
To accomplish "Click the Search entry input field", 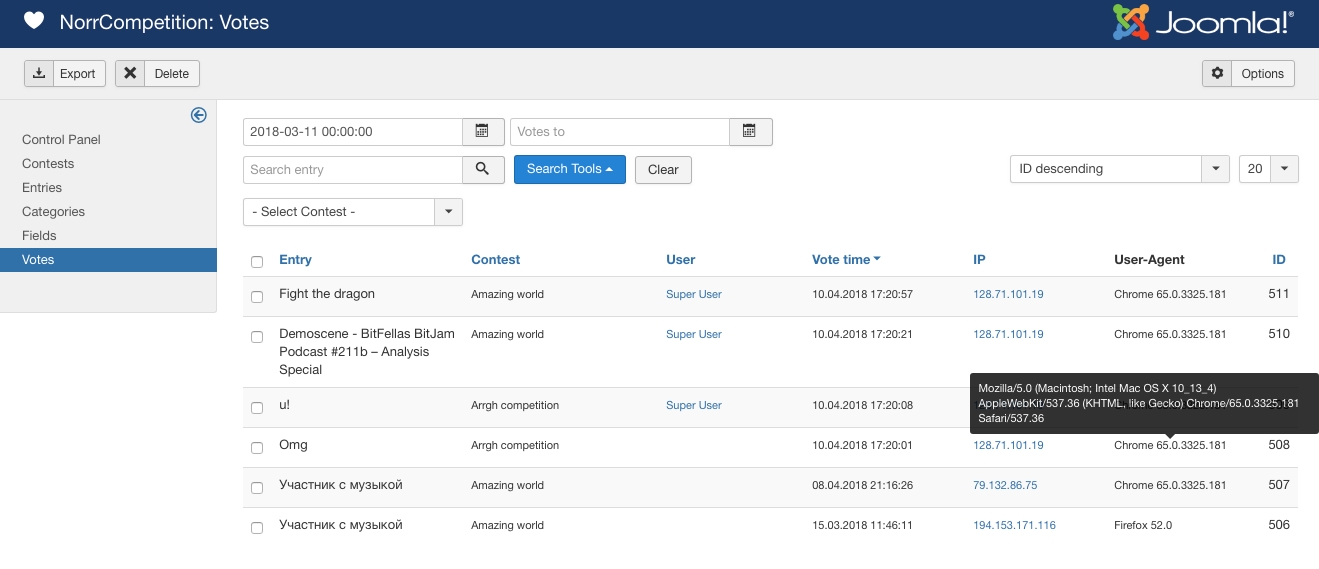I will coord(352,170).
